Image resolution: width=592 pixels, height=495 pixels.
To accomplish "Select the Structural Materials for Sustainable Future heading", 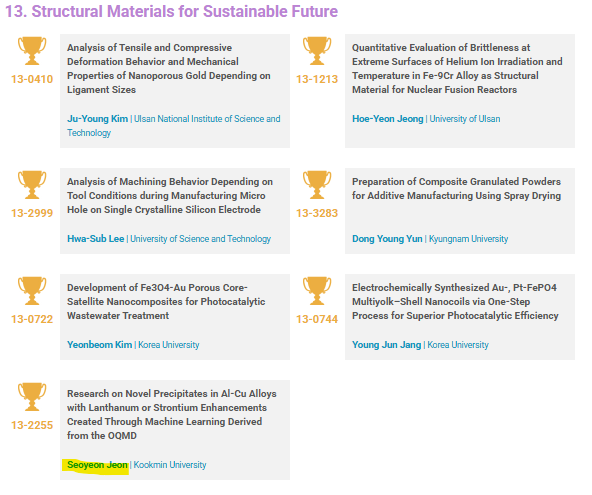I will coord(171,11).
